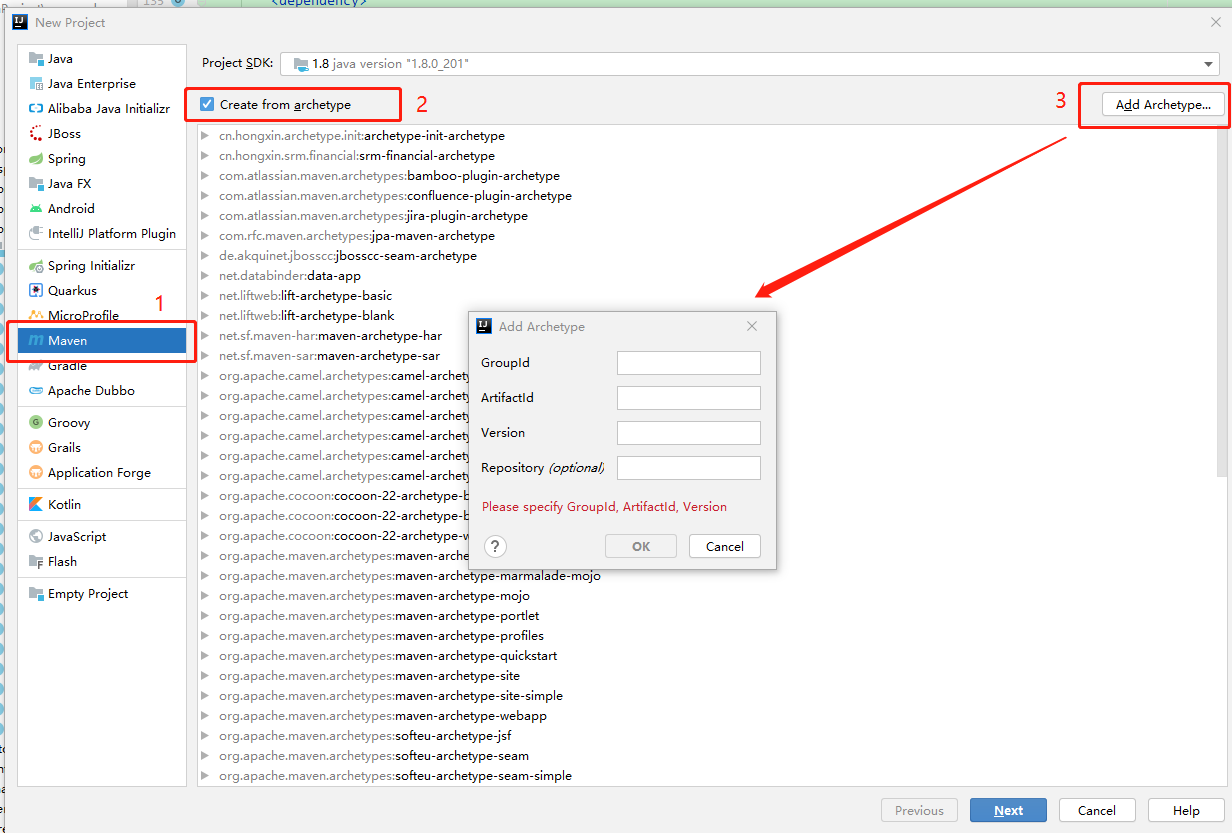This screenshot has width=1232, height=833.
Task: Focus the ArtifactId input field
Action: [689, 398]
